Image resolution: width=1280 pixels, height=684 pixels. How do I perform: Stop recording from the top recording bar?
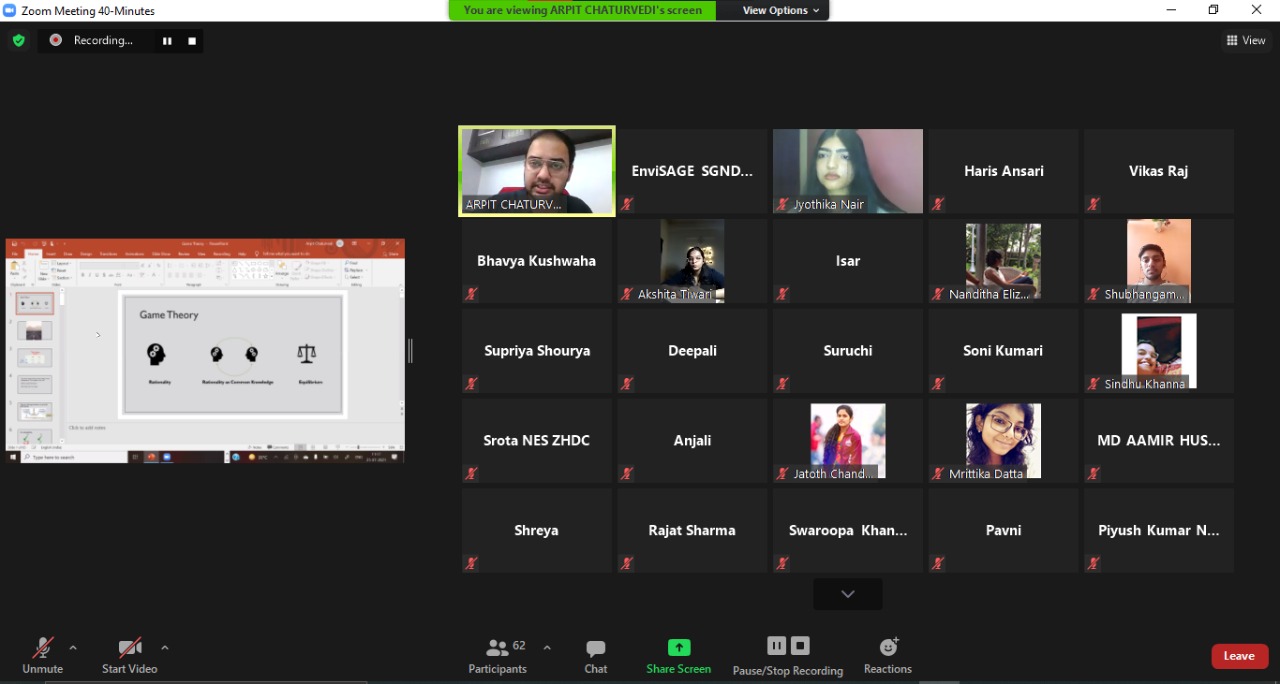192,41
